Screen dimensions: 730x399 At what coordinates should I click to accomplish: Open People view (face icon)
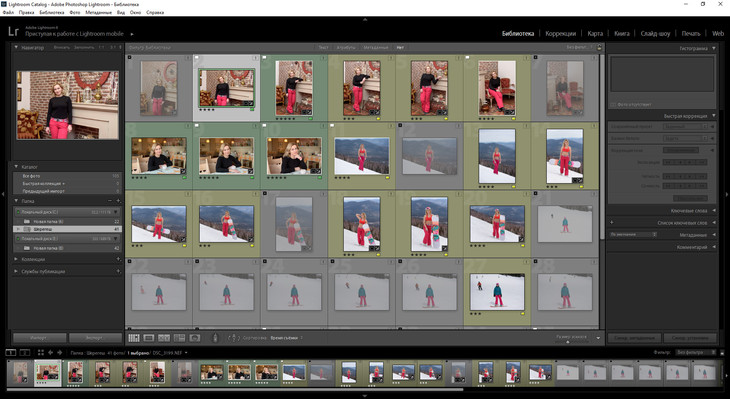195,338
